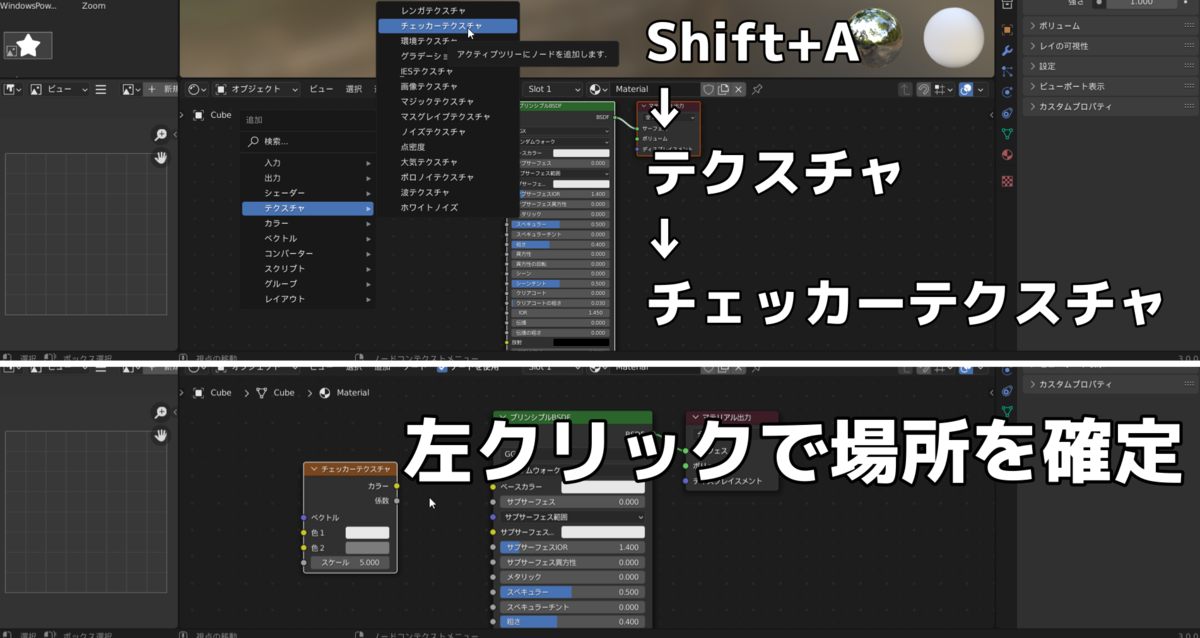Expand the レイの可視性 panel
Image resolution: width=1200 pixels, height=638 pixels.
[x=1111, y=46]
